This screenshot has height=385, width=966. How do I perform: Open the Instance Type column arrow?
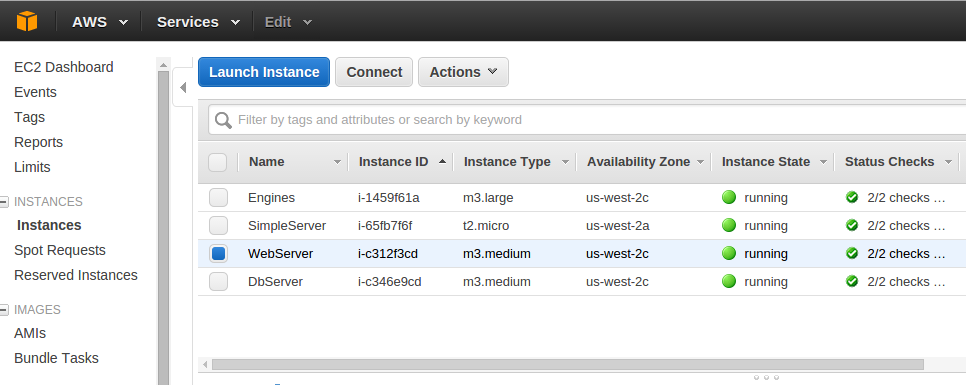tap(565, 162)
